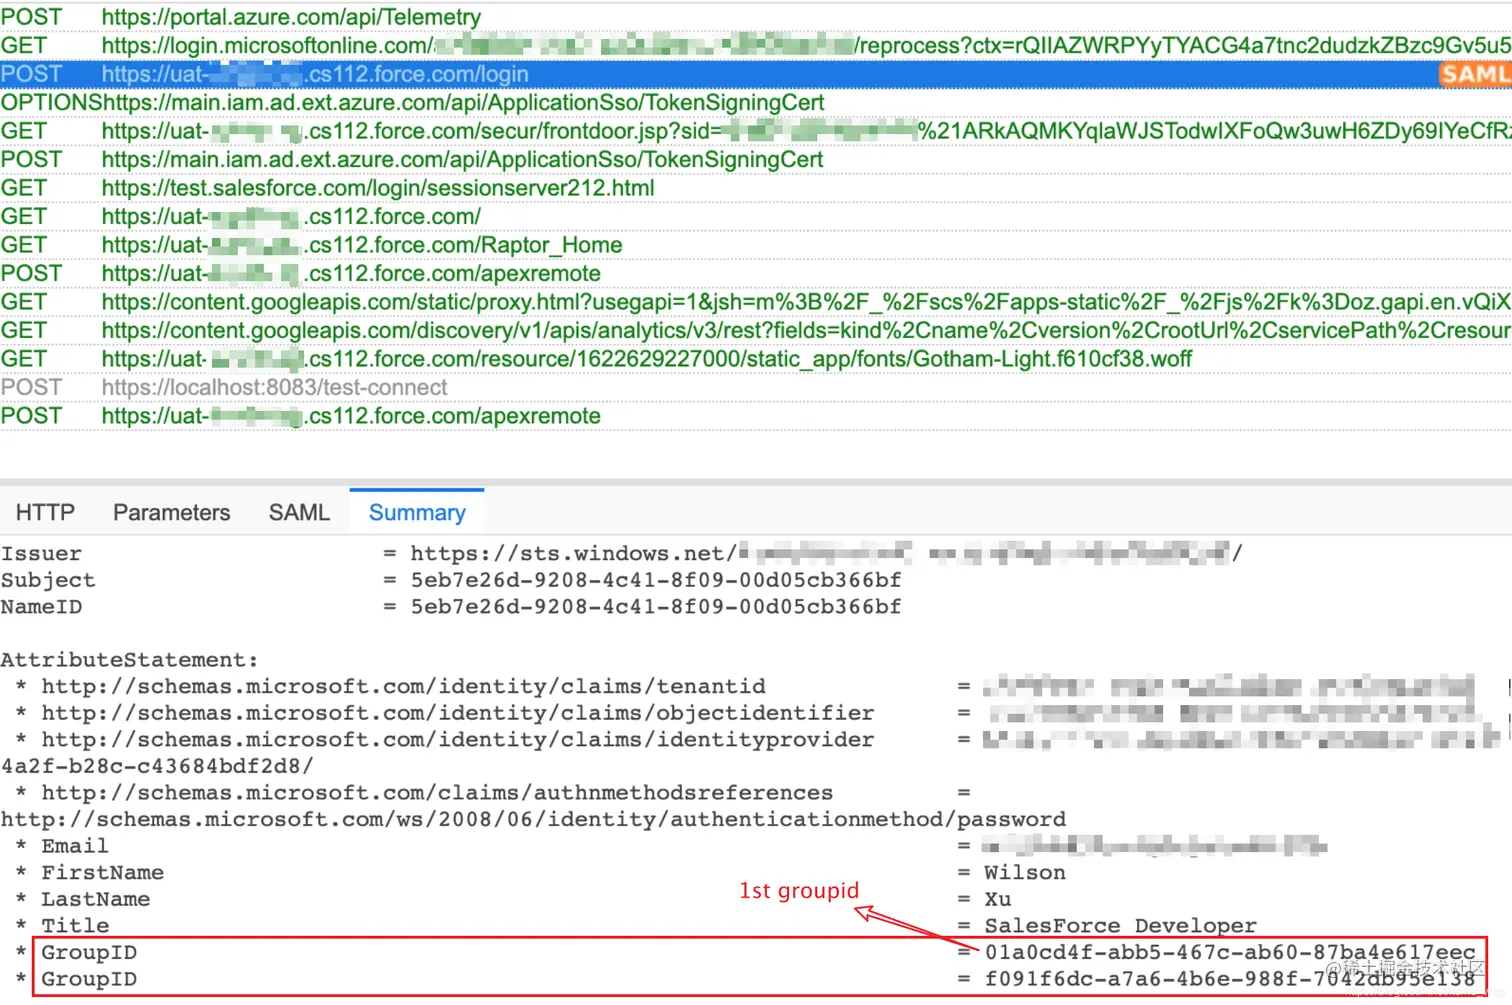Select the GET cs112.force.com/ root request
The image size is (1512, 1005).
756,216
